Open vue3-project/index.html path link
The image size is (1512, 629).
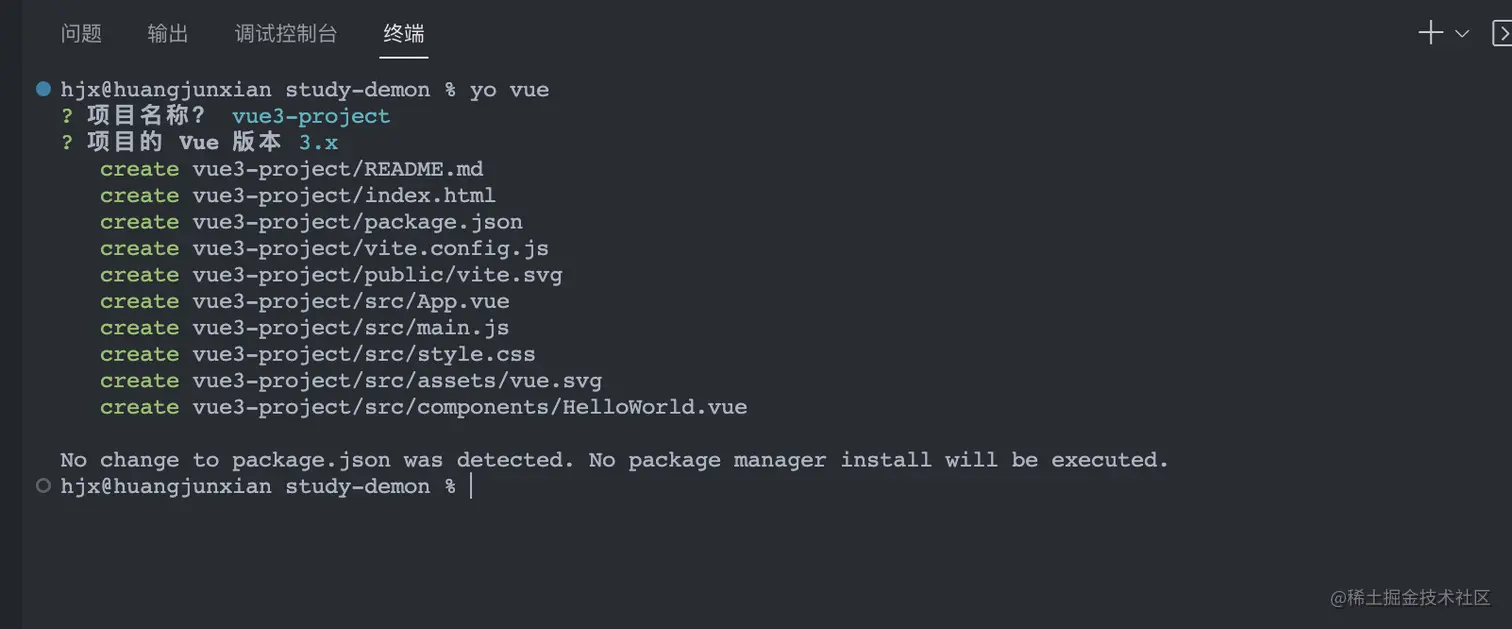pos(344,196)
